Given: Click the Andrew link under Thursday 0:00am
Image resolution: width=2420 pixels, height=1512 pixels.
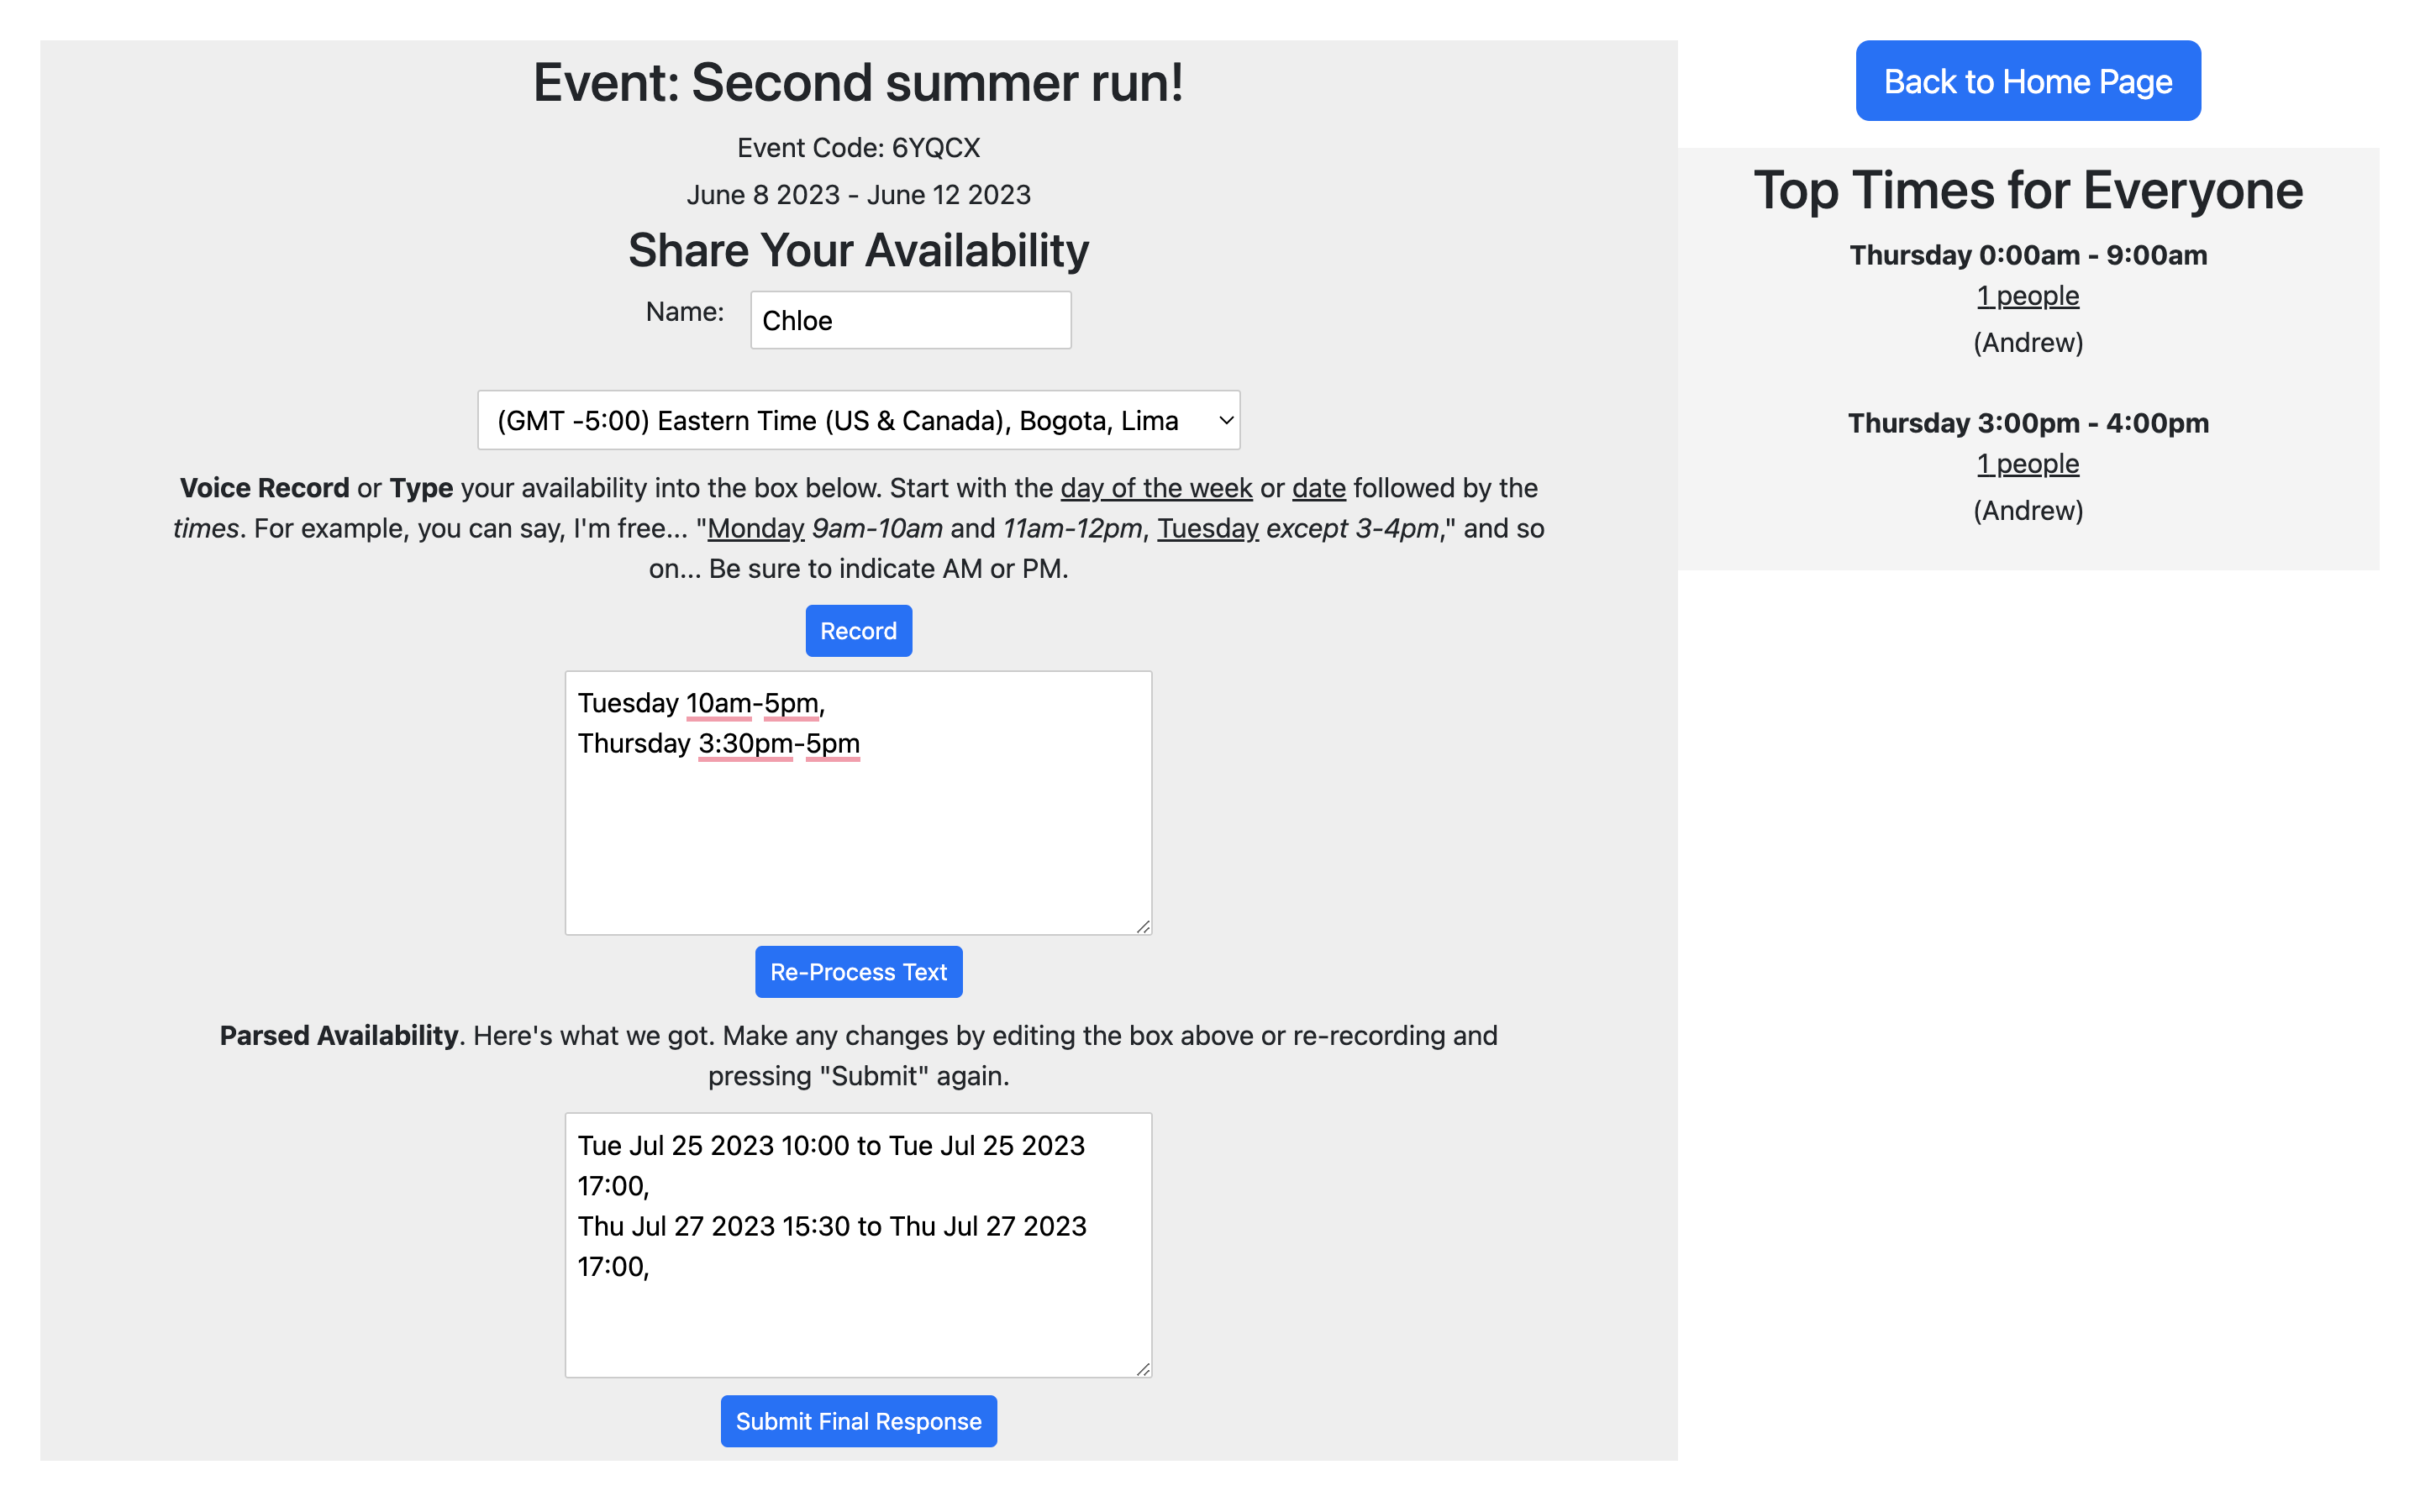Looking at the screenshot, I should (x=2028, y=341).
